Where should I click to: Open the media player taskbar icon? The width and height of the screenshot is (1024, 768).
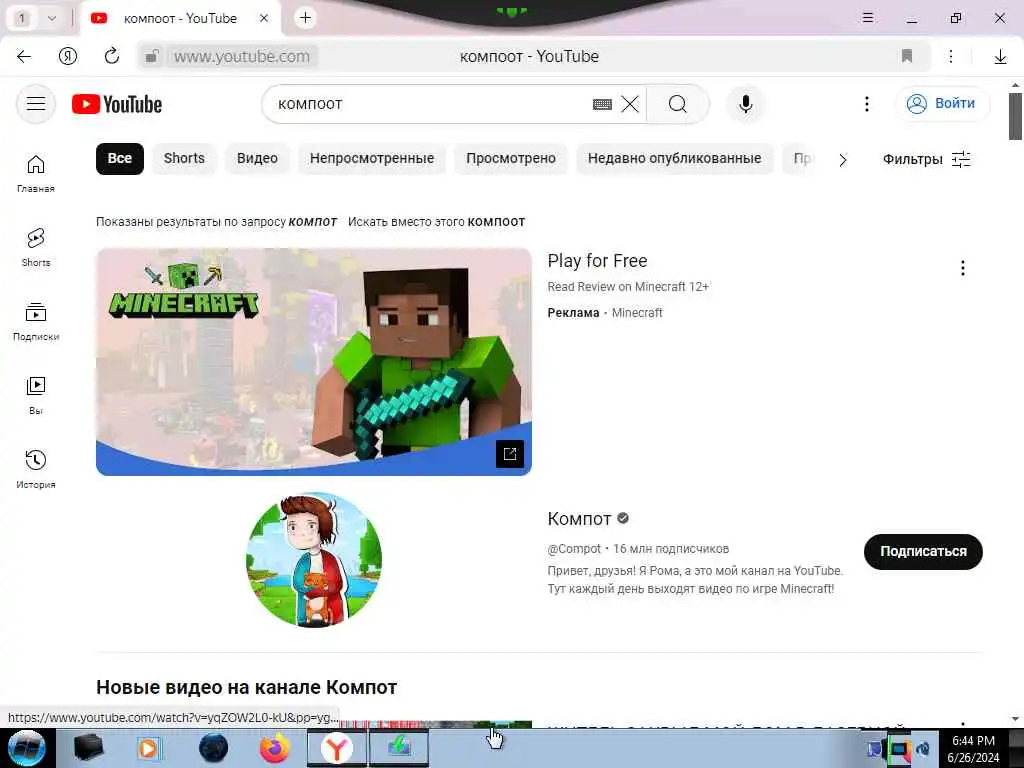coord(150,748)
